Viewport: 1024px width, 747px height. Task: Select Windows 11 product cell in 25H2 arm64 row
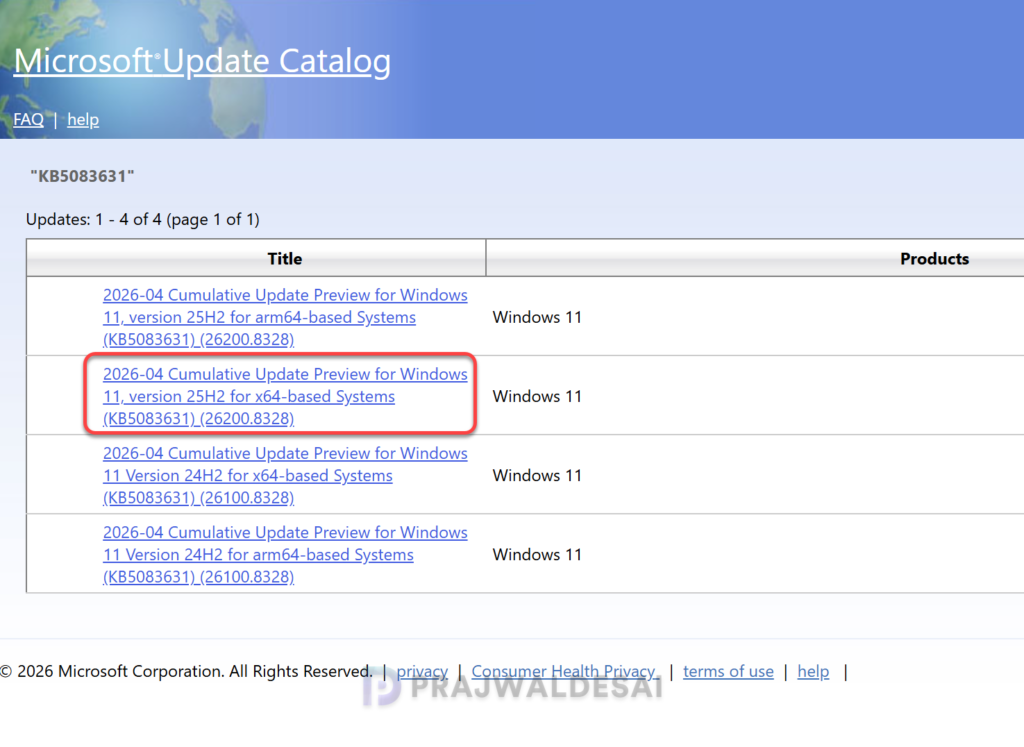pos(537,317)
